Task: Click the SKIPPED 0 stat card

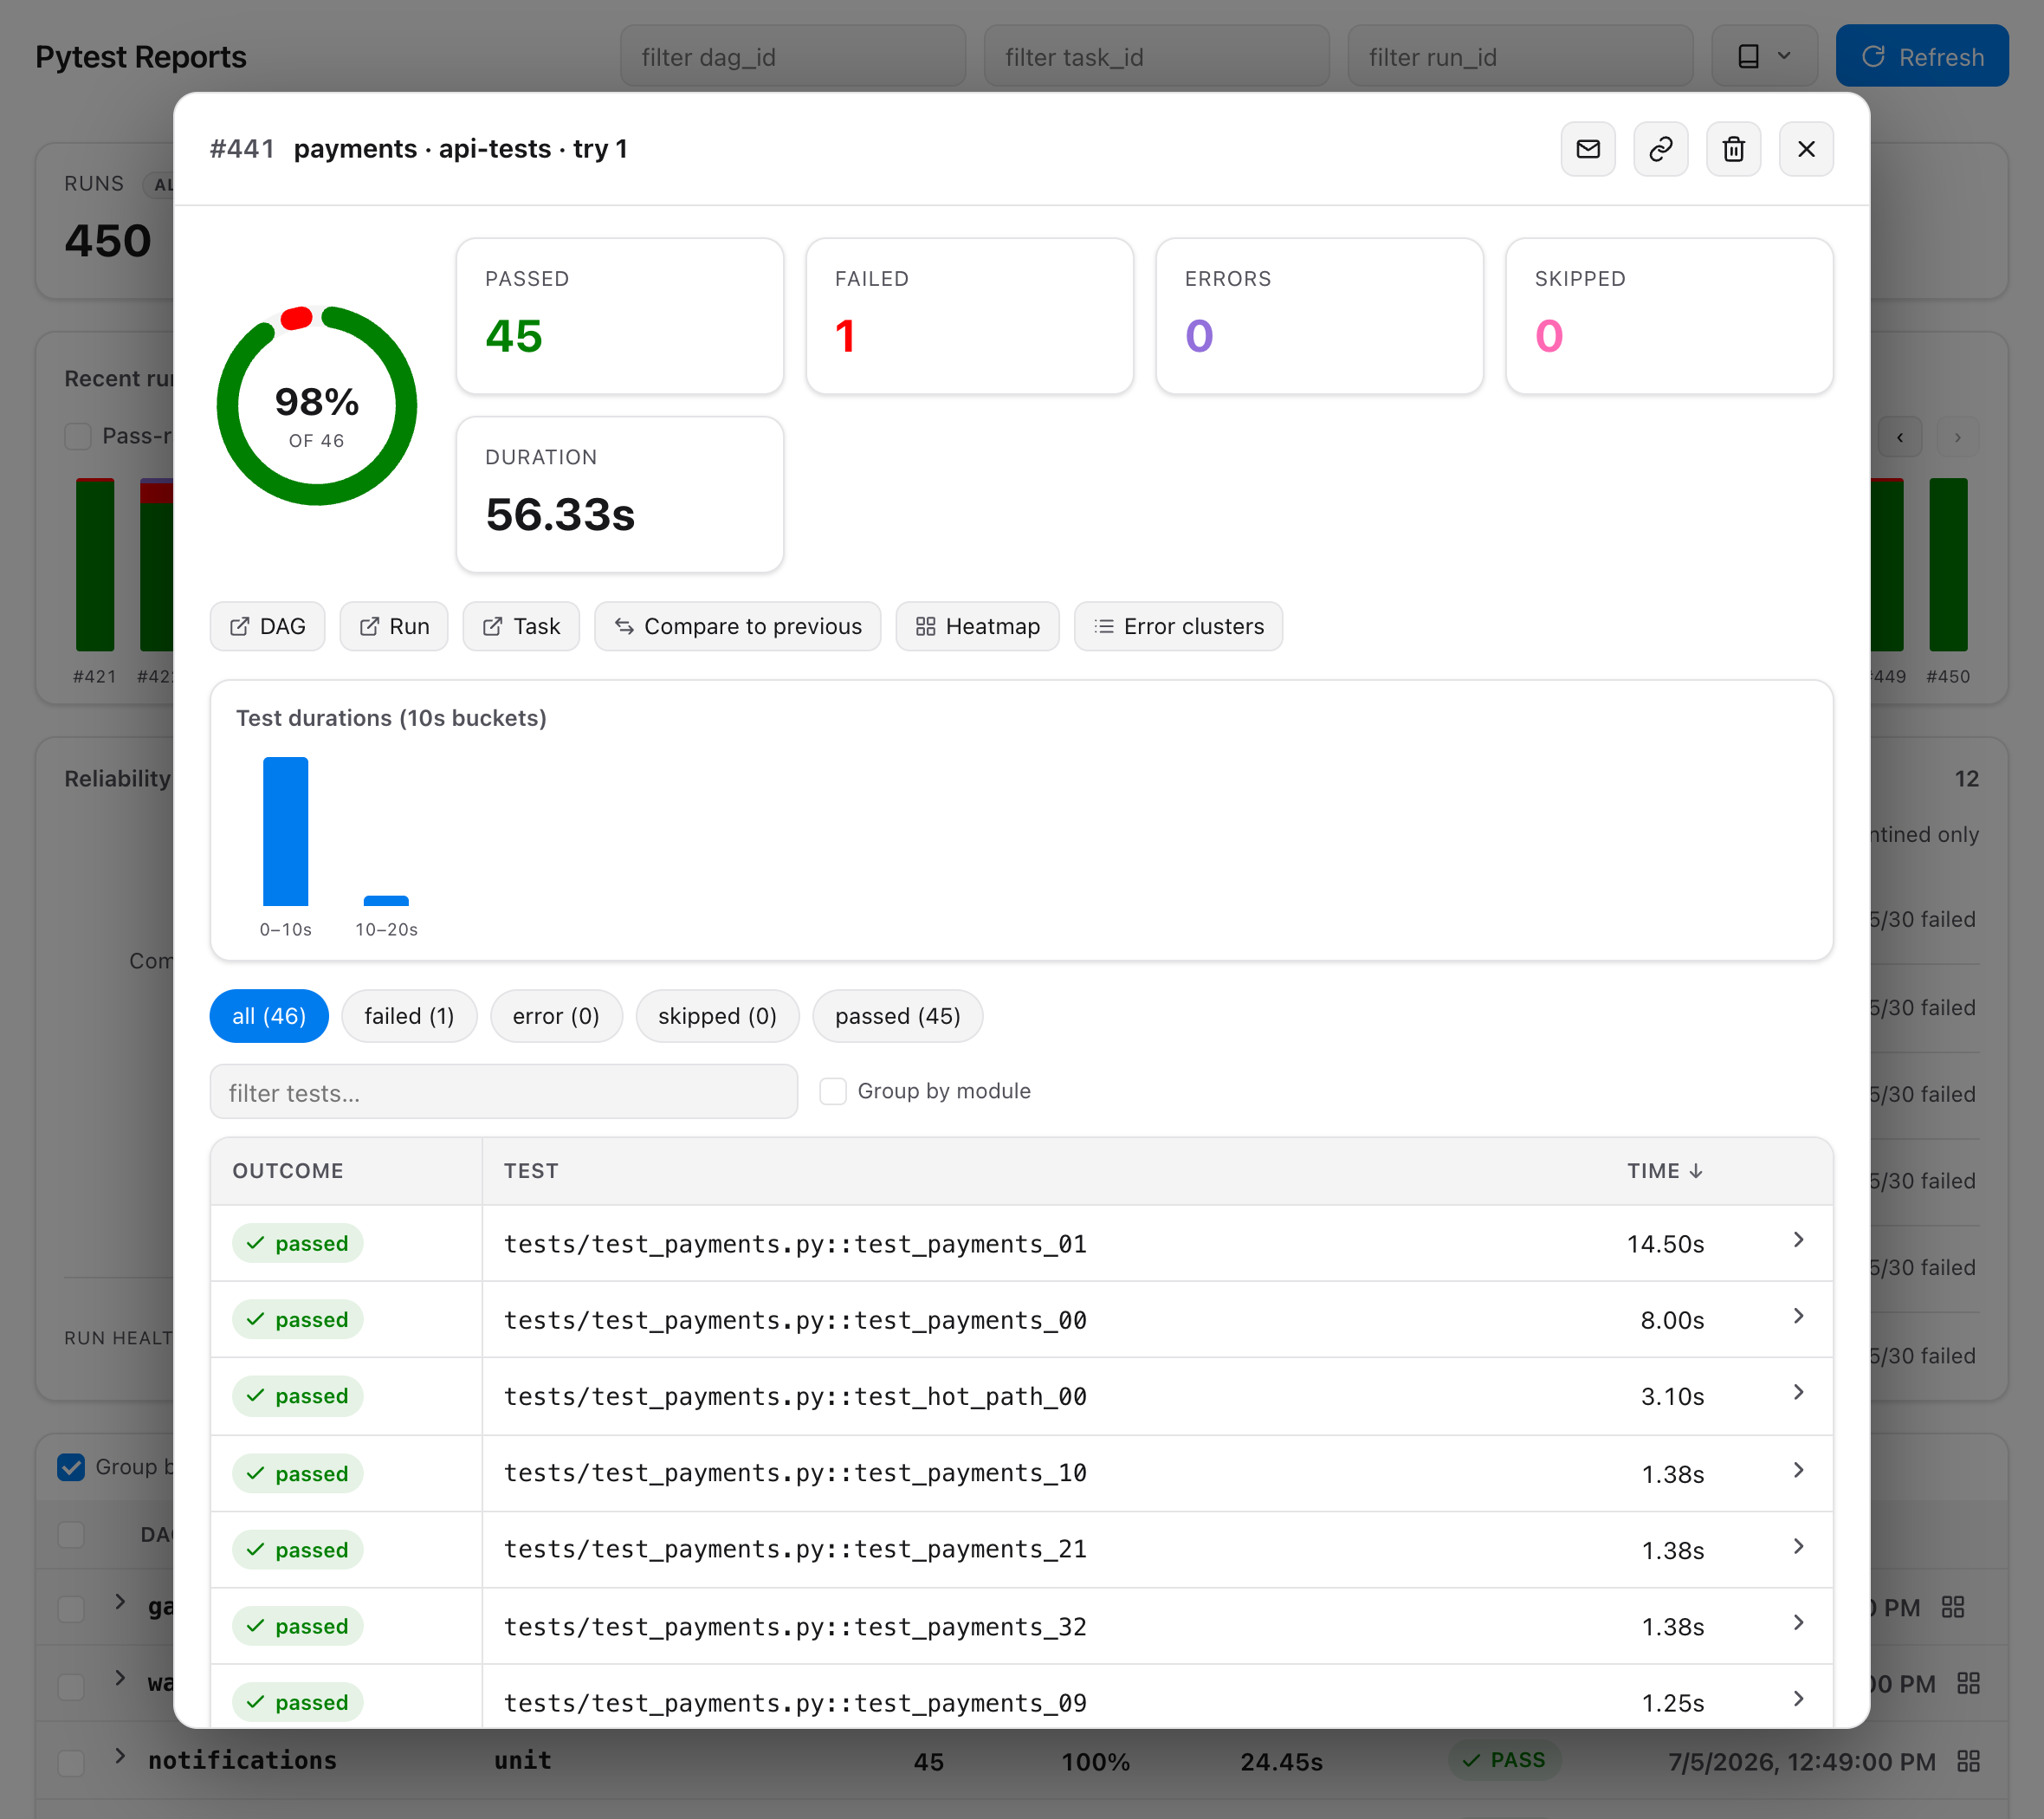Action: point(1670,316)
